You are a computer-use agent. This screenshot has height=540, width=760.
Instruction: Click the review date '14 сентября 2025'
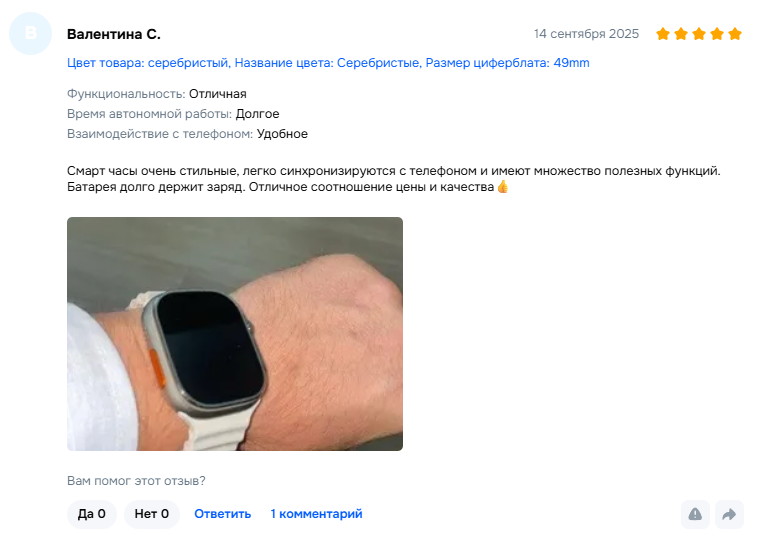pos(586,34)
